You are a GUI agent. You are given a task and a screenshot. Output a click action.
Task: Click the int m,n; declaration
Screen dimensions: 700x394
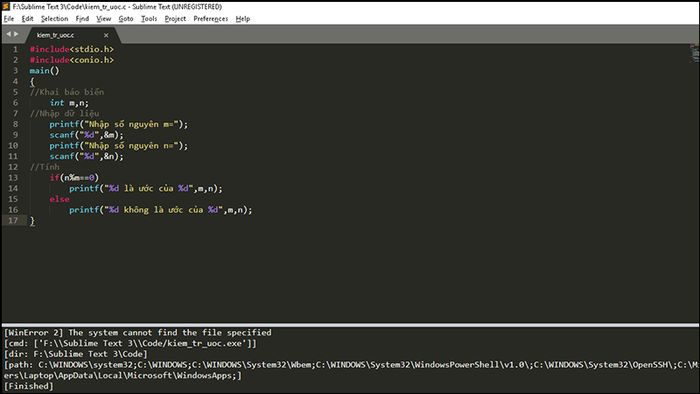point(69,103)
